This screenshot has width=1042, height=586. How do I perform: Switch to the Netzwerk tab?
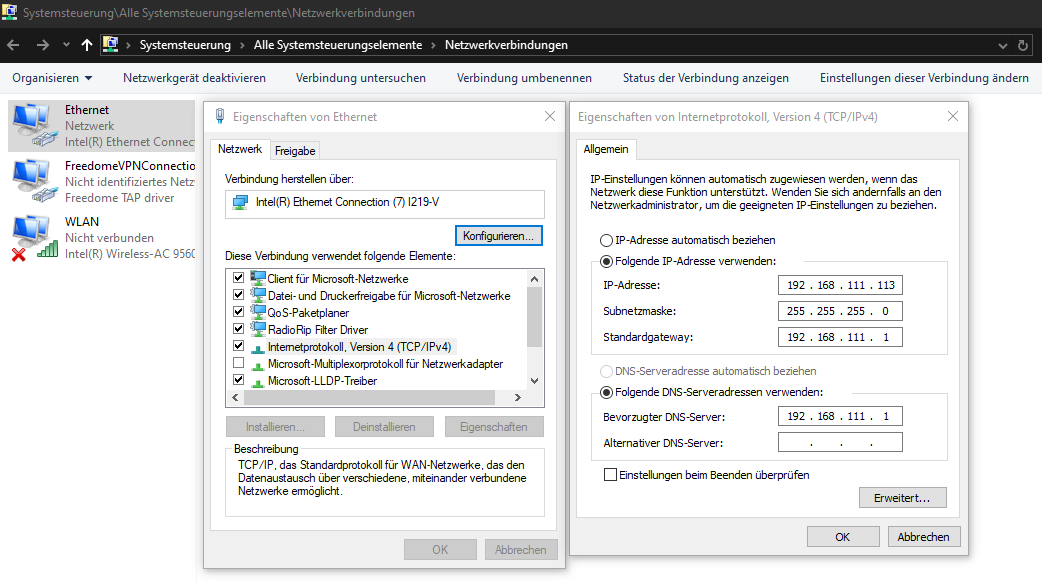[x=240, y=149]
